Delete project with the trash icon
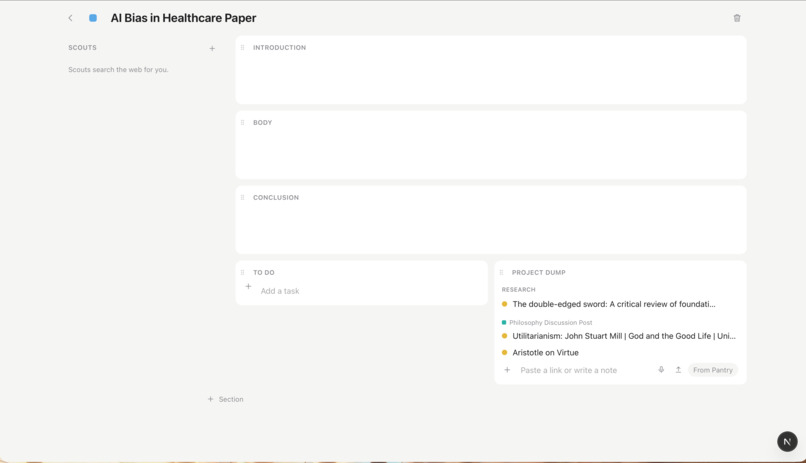The image size is (806, 463). coord(737,18)
